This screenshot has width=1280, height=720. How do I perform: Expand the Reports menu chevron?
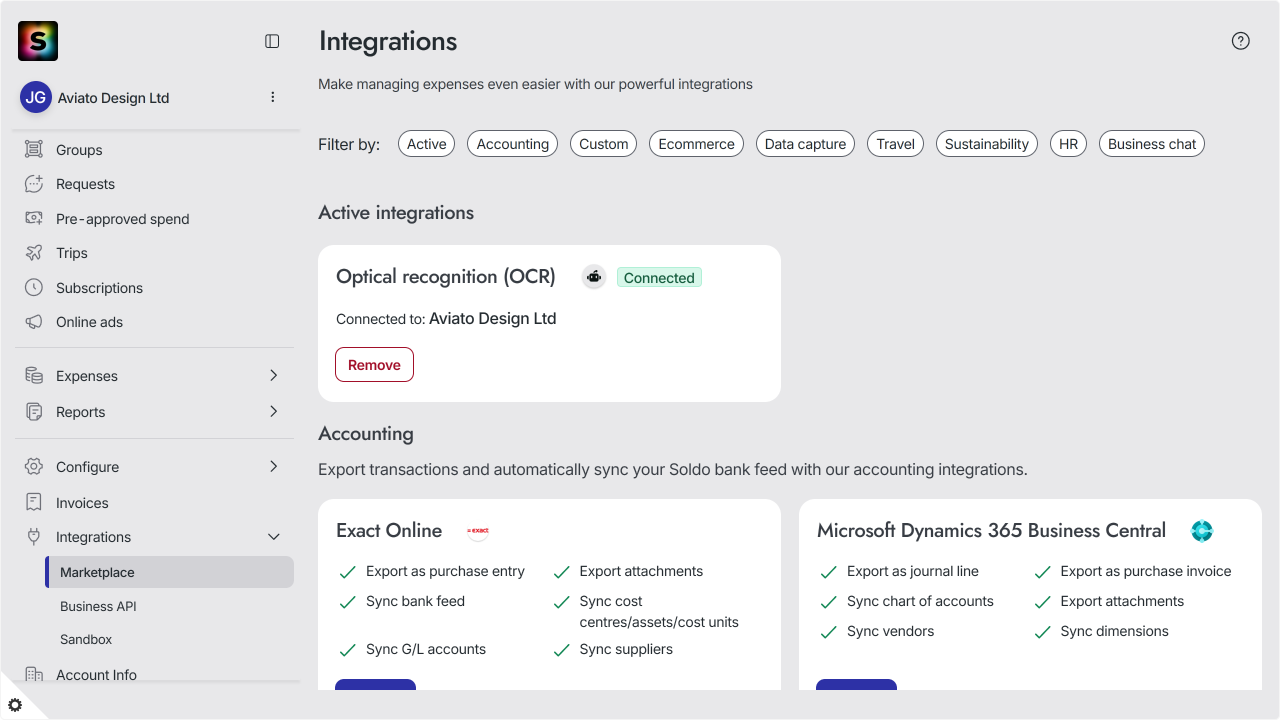tap(274, 411)
